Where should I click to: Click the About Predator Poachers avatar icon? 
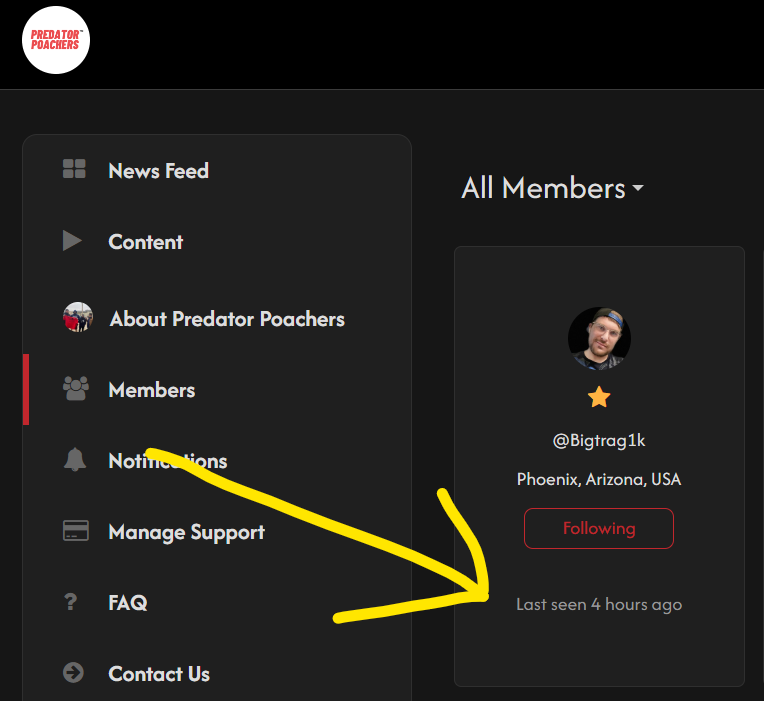tap(78, 317)
